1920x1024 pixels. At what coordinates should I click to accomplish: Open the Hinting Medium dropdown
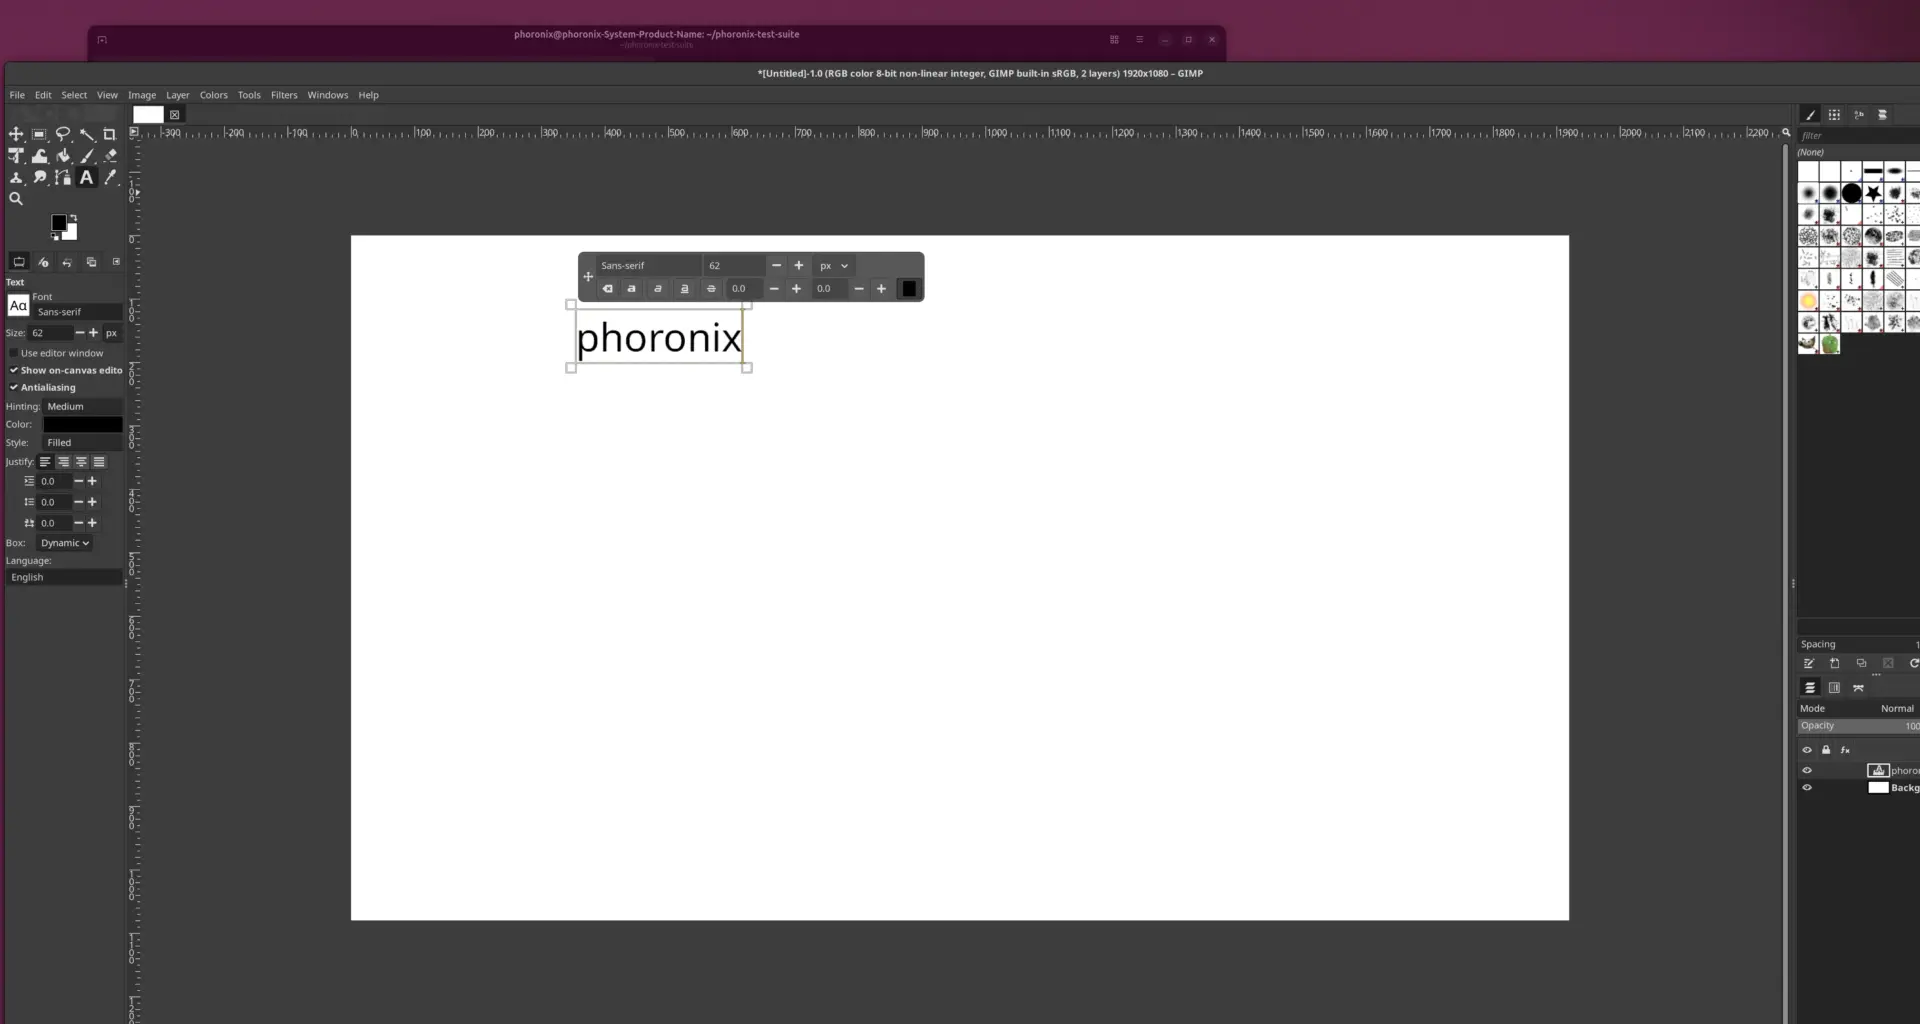82,407
